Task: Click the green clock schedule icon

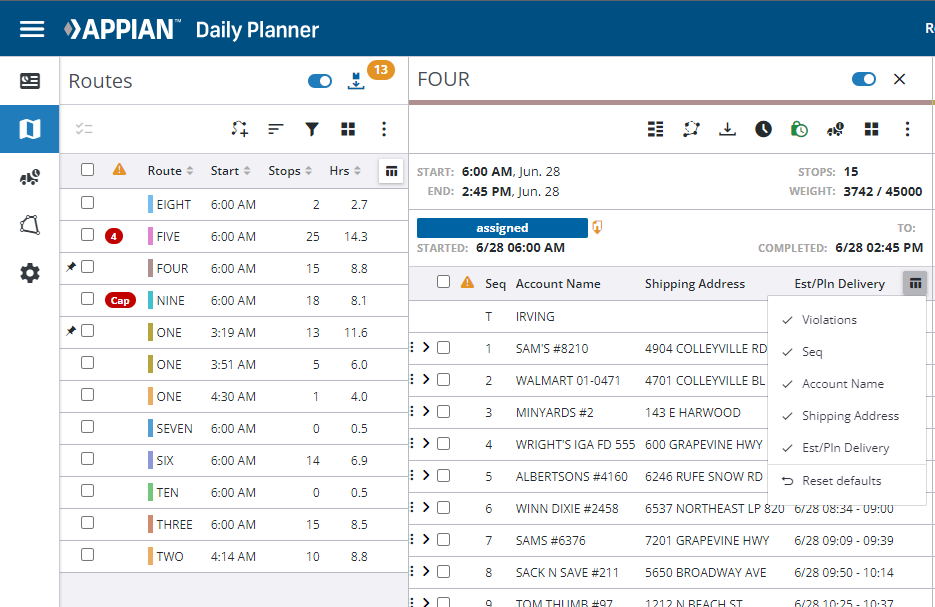Action: click(799, 129)
